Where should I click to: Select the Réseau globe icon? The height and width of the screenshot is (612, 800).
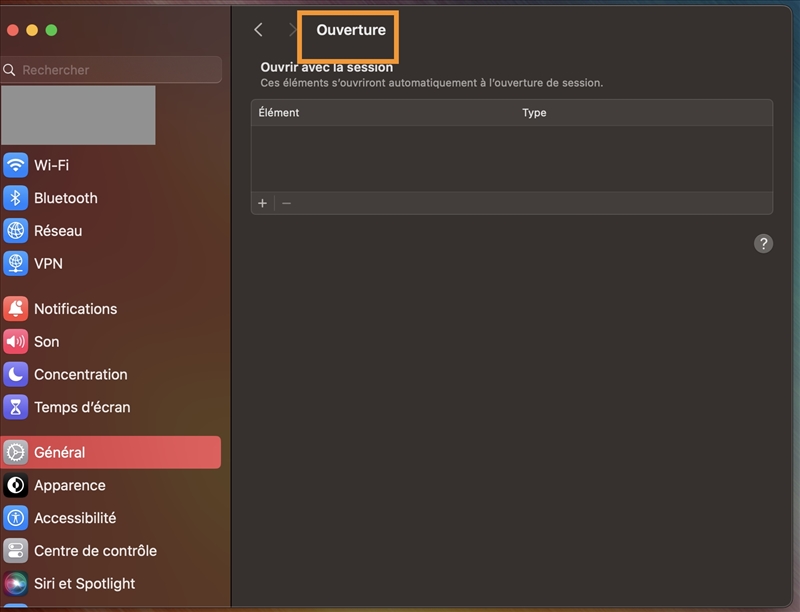16,231
